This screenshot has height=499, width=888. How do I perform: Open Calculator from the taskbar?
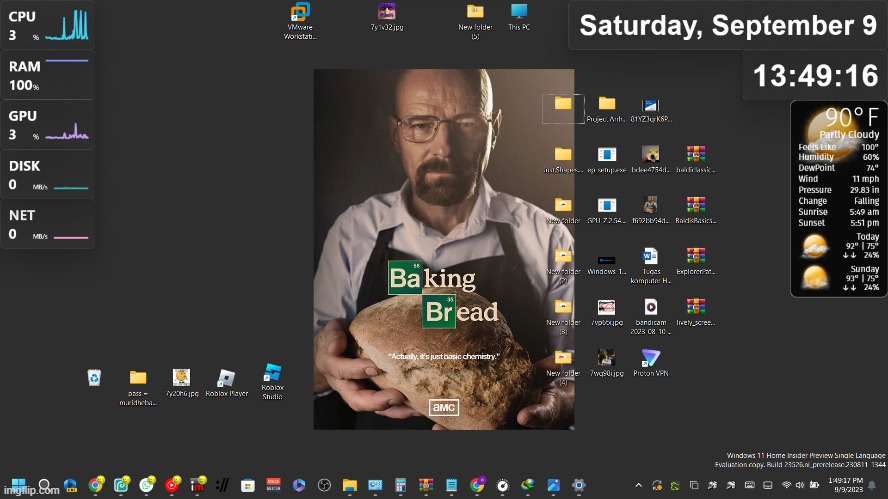pos(400,485)
